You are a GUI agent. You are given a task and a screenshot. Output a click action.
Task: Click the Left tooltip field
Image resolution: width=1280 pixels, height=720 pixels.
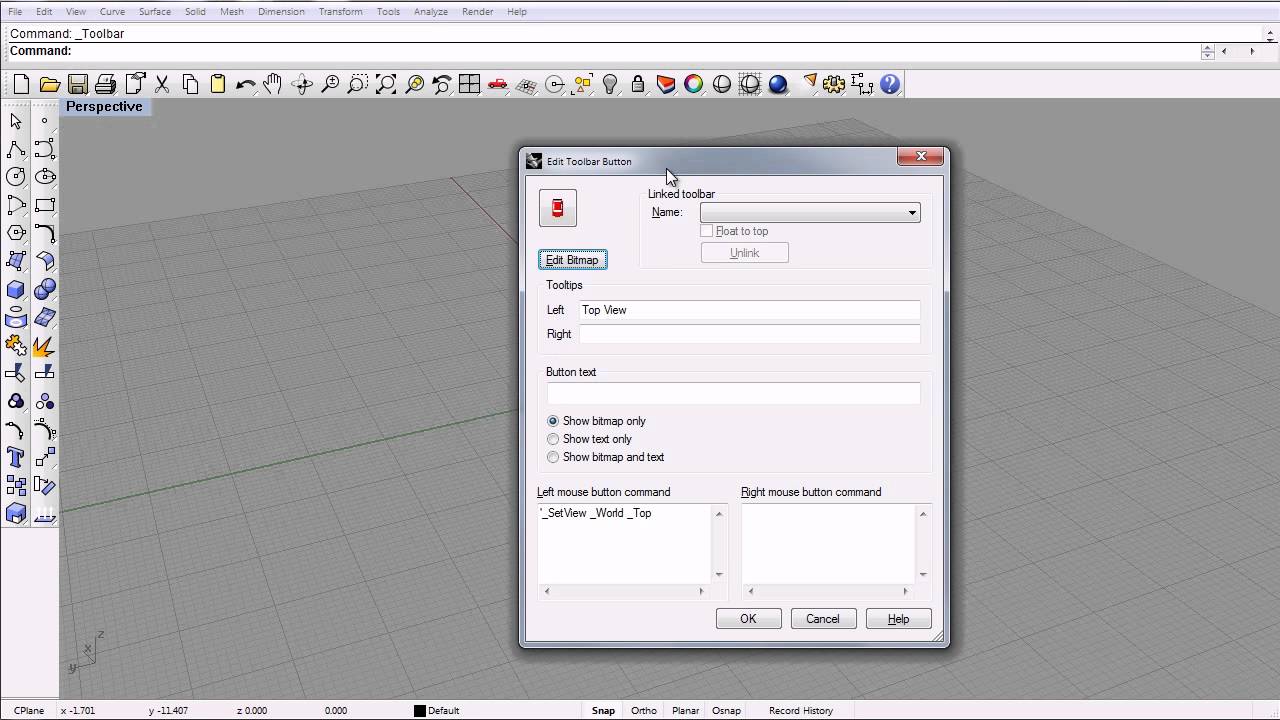click(x=749, y=310)
